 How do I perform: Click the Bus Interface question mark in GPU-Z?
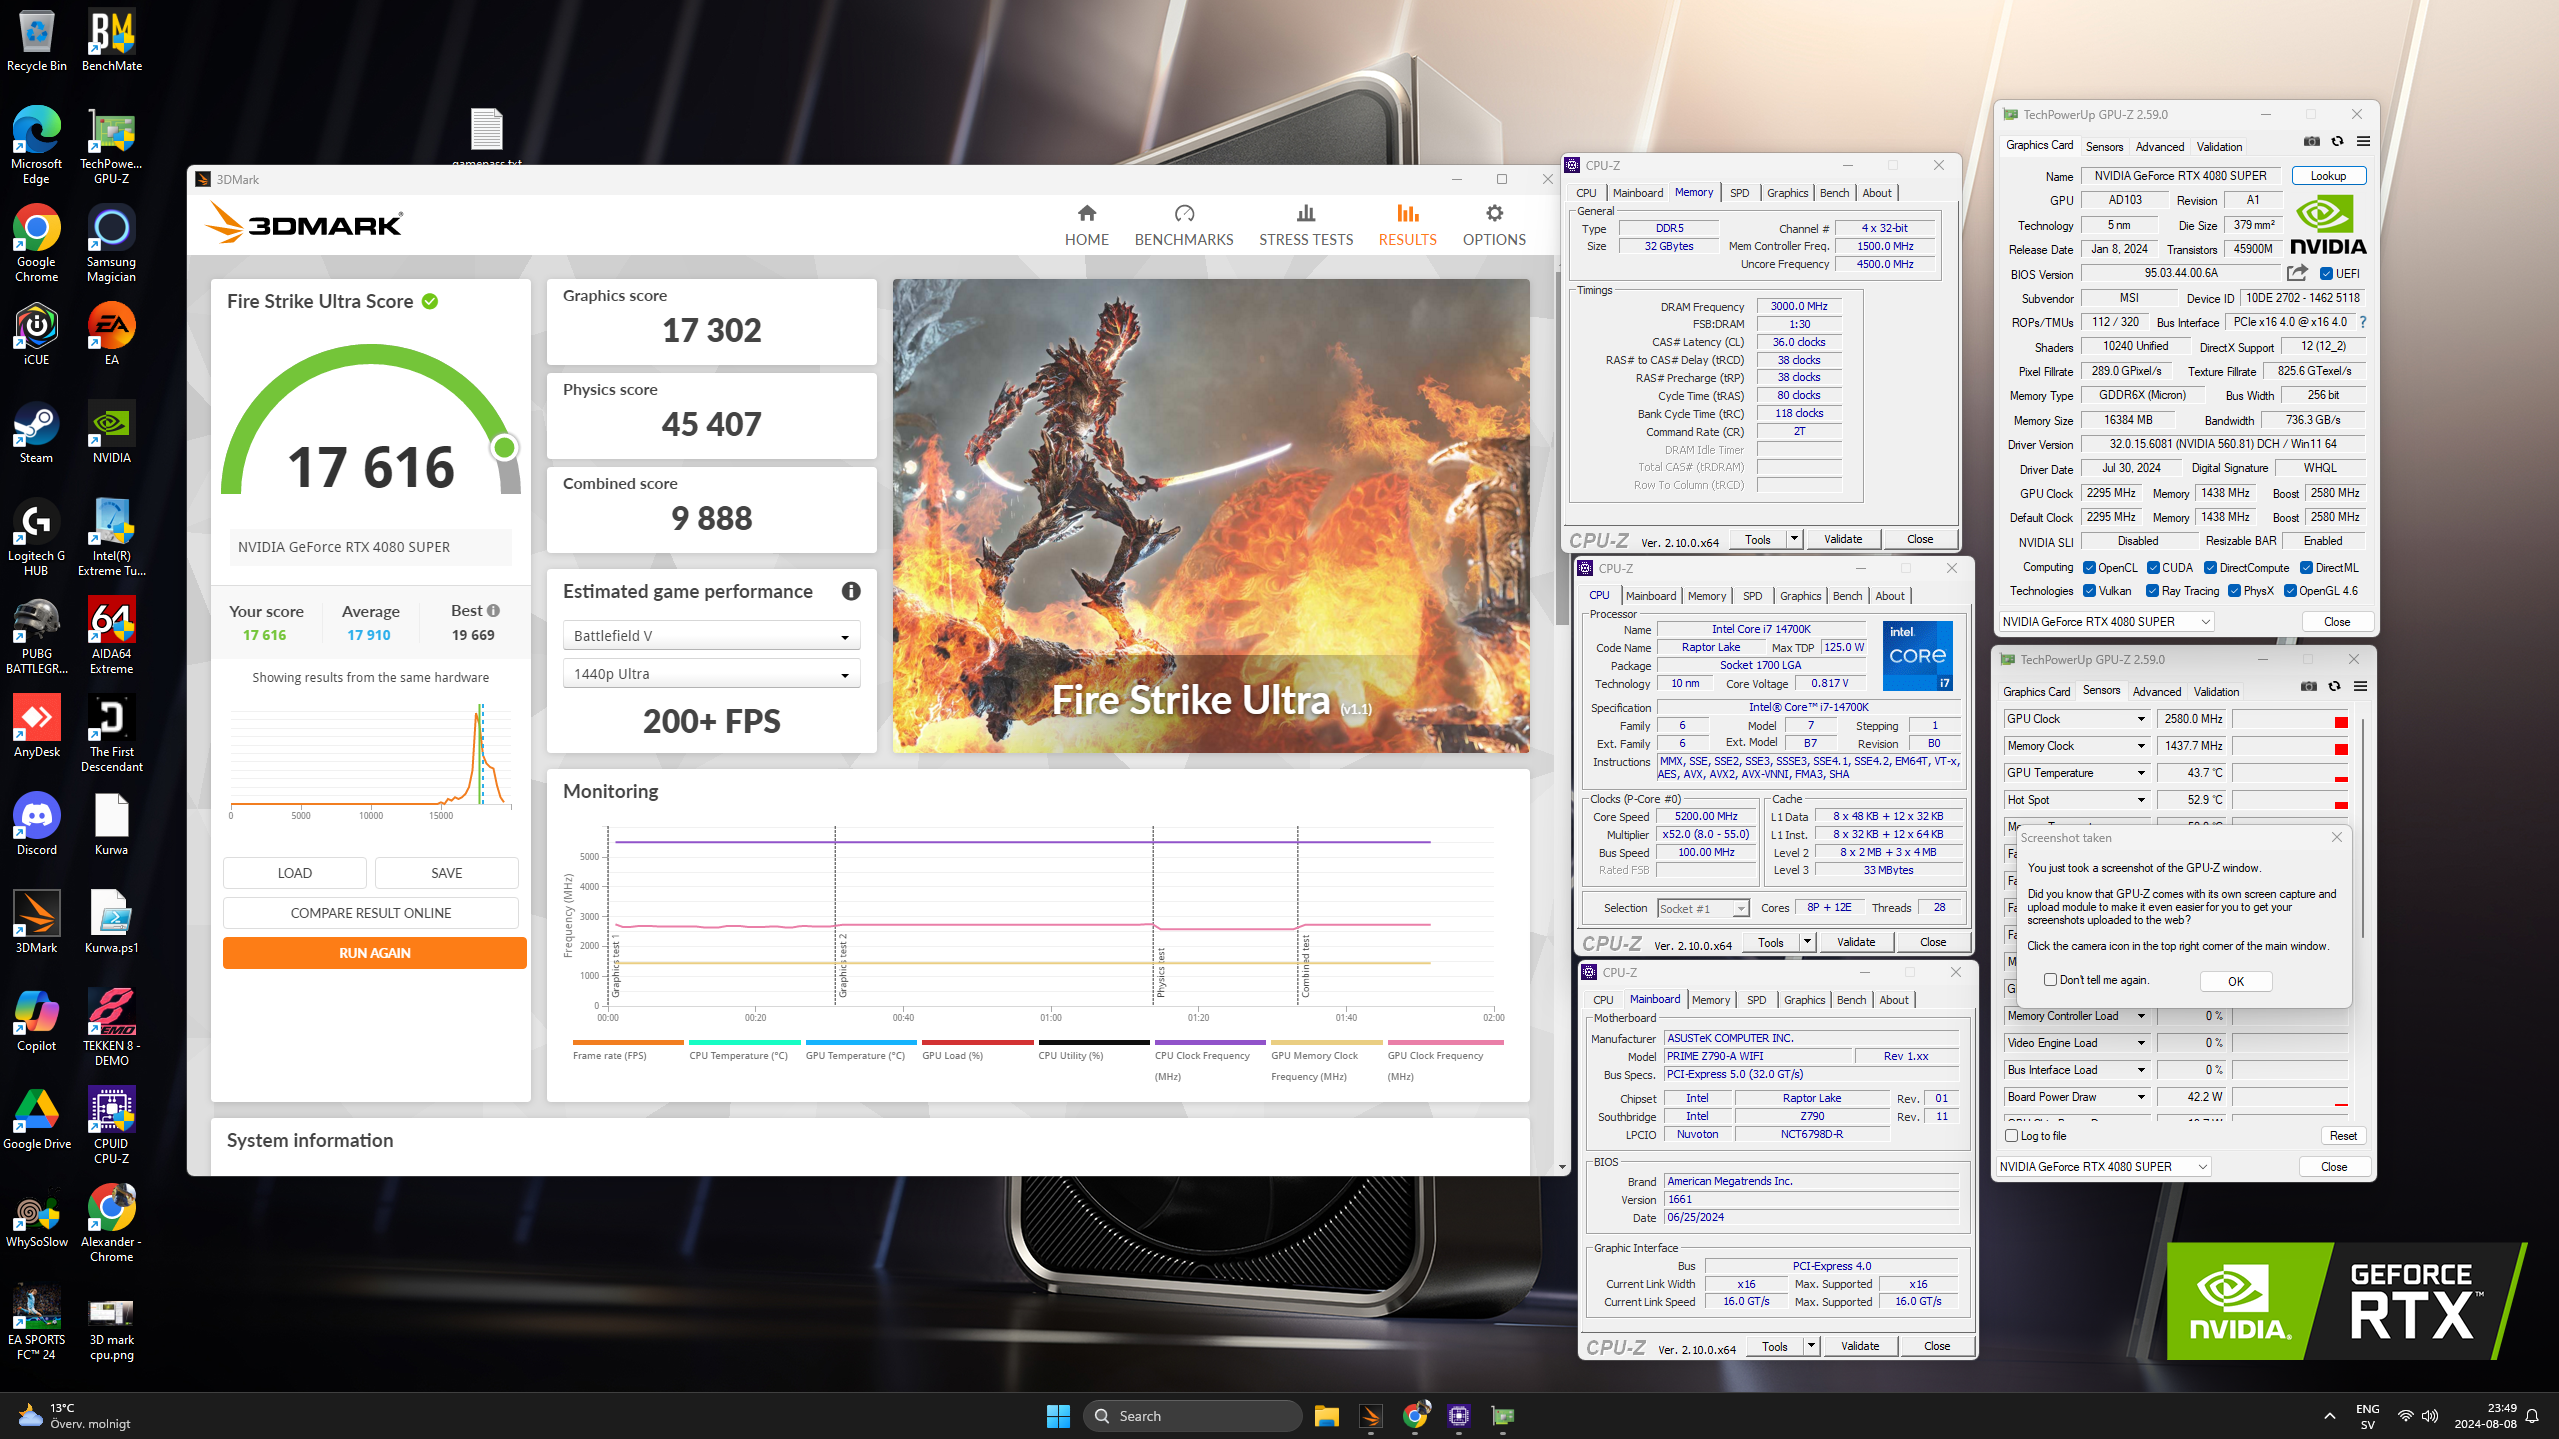[x=2363, y=322]
